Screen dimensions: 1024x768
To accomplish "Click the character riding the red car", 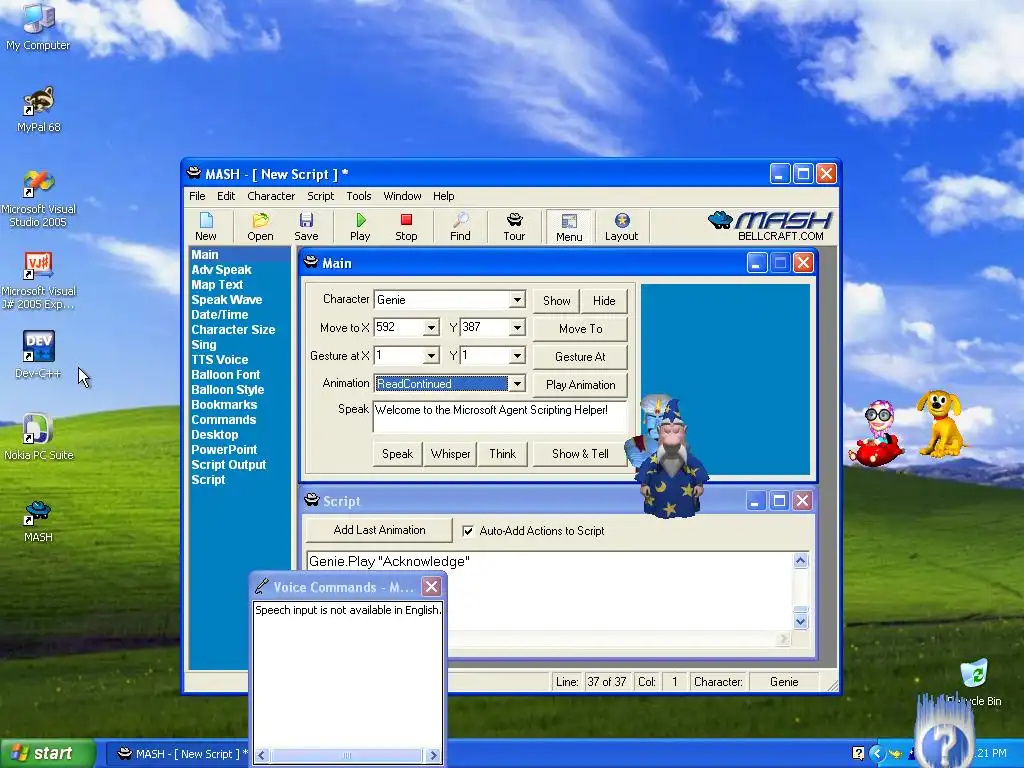I will [876, 434].
